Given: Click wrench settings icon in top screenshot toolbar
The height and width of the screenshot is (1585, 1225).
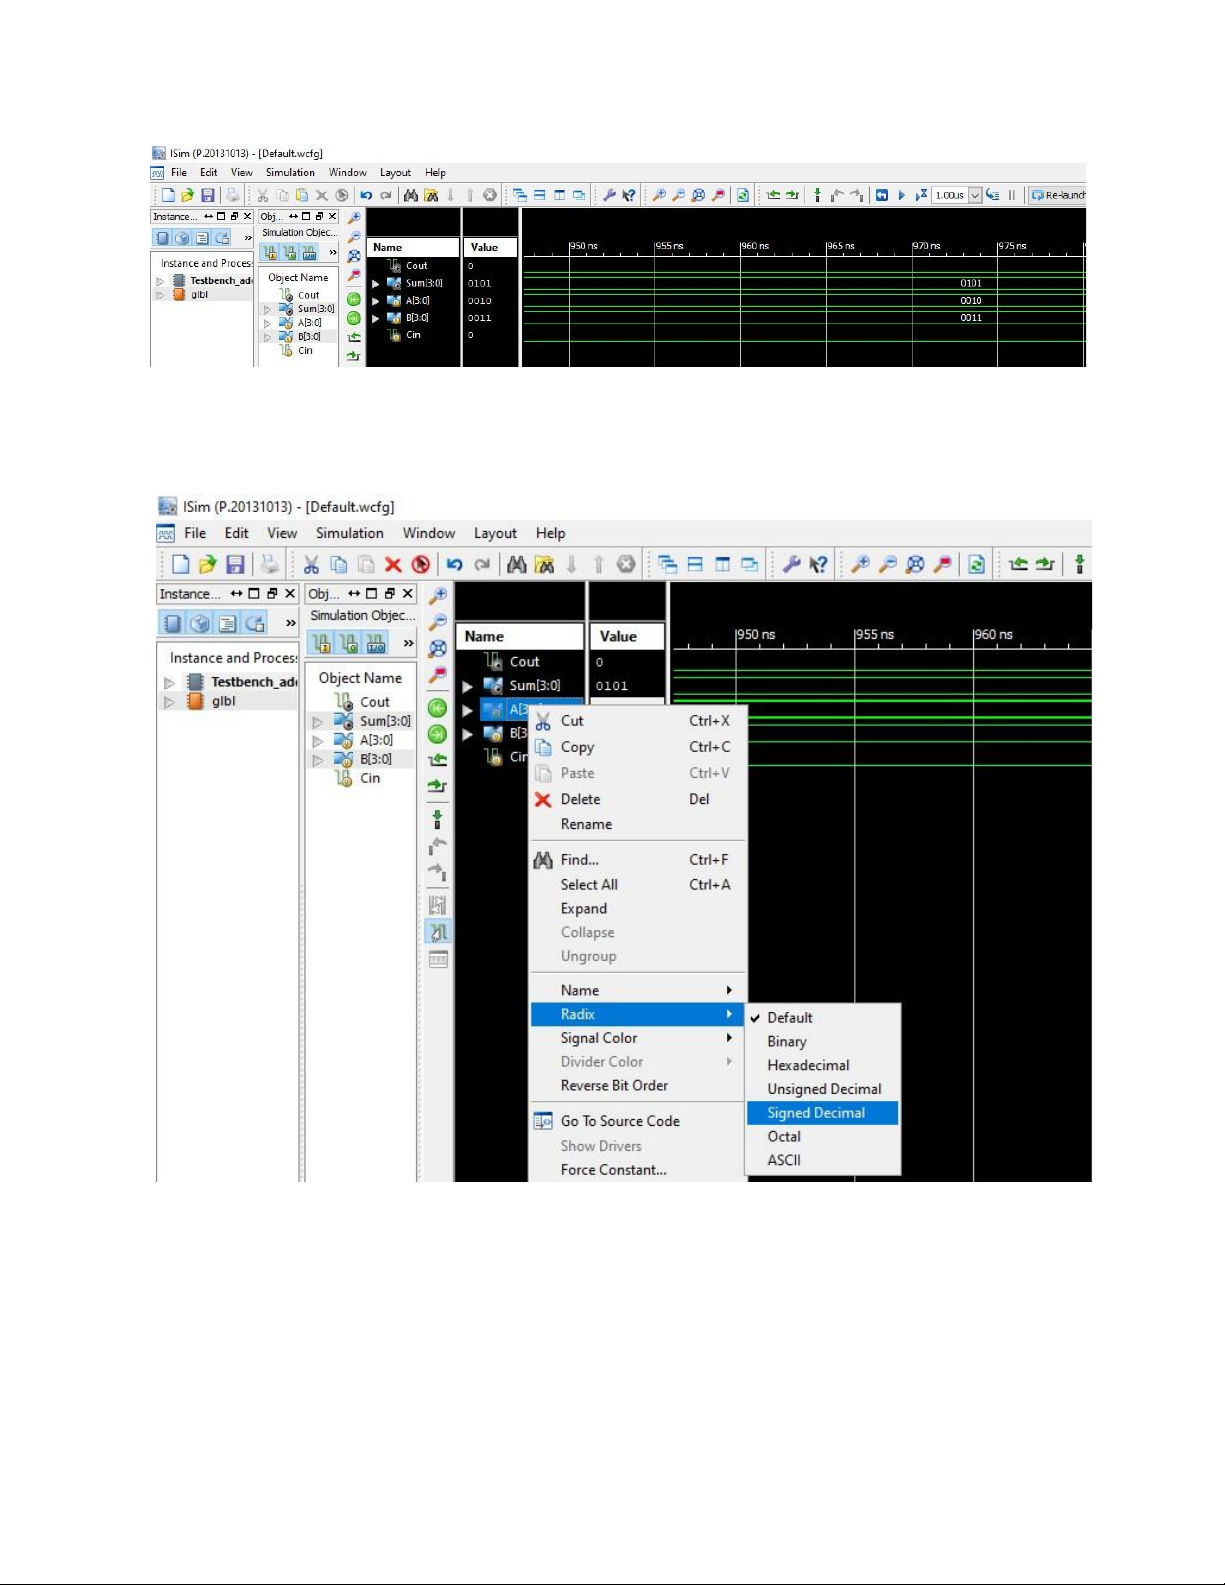Looking at the screenshot, I should pos(608,195).
